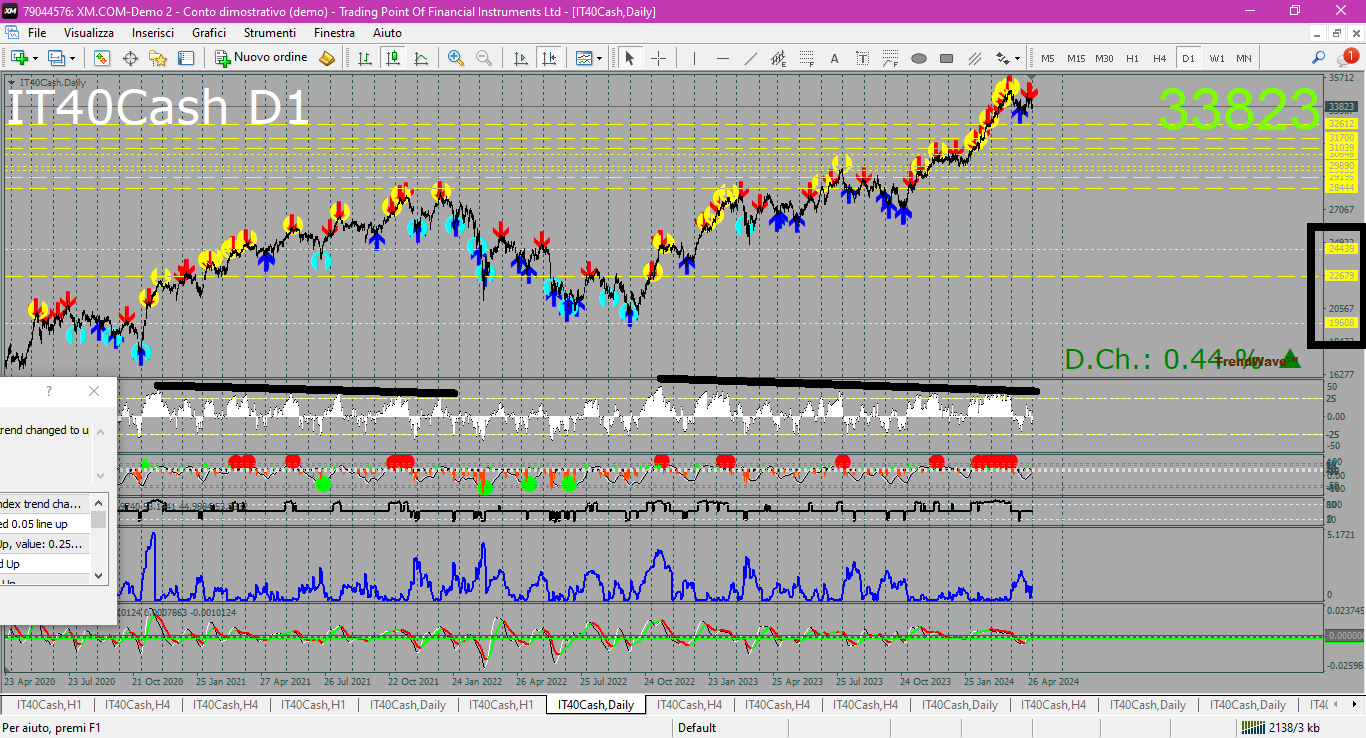Switch chart to bar chart type

click(x=366, y=58)
